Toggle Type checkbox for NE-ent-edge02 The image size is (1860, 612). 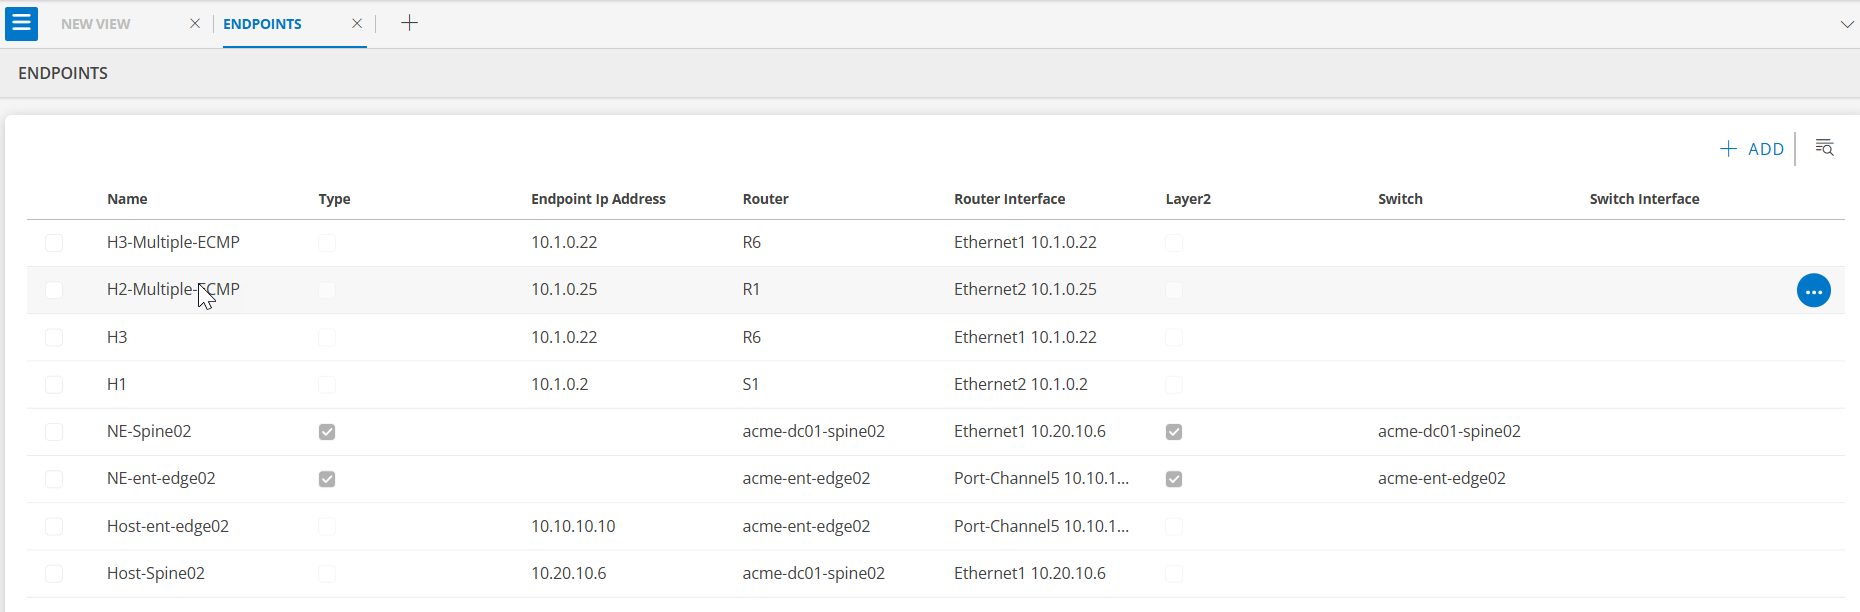point(327,479)
